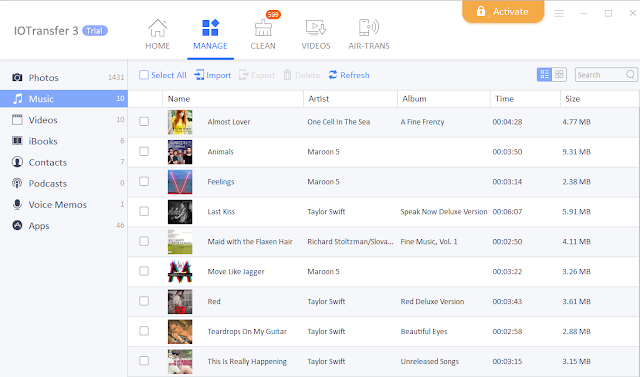This screenshot has height=377, width=640.
Task: Click the Red album art thumbnail
Action: click(x=180, y=302)
